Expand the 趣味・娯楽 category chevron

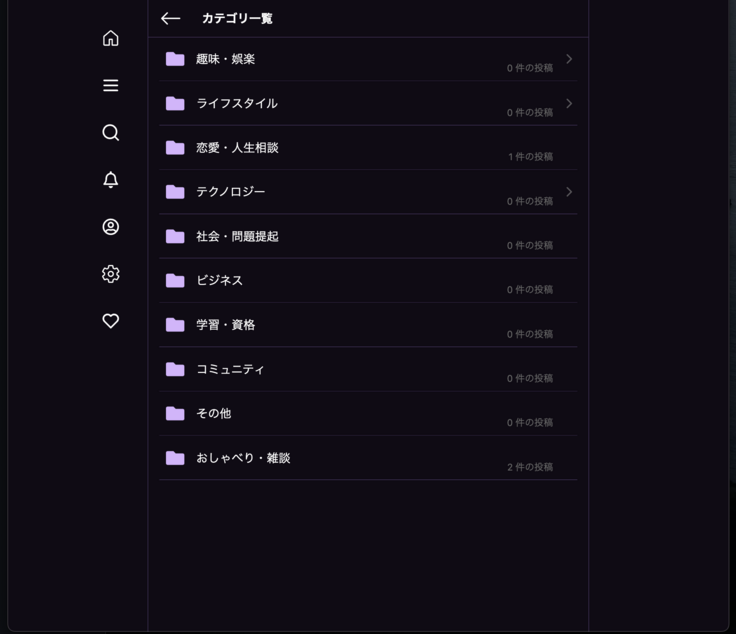coord(569,59)
